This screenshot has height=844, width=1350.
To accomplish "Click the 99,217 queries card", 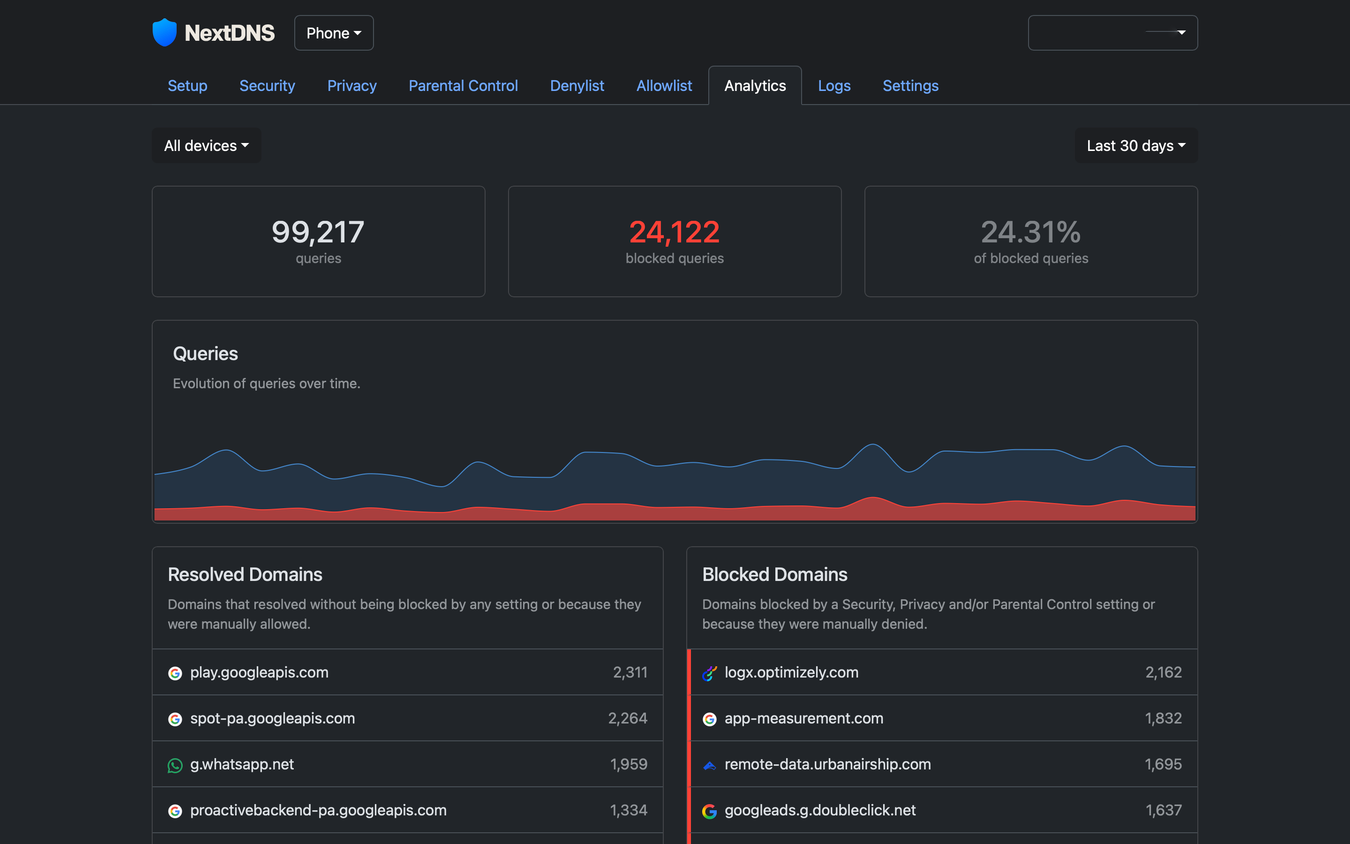I will click(318, 241).
